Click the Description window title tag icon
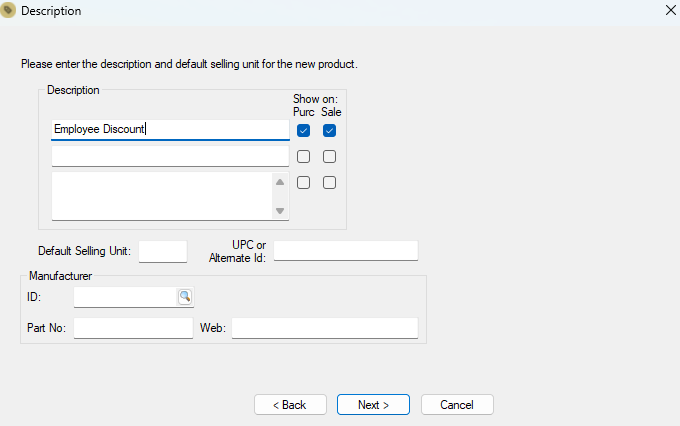 8,10
